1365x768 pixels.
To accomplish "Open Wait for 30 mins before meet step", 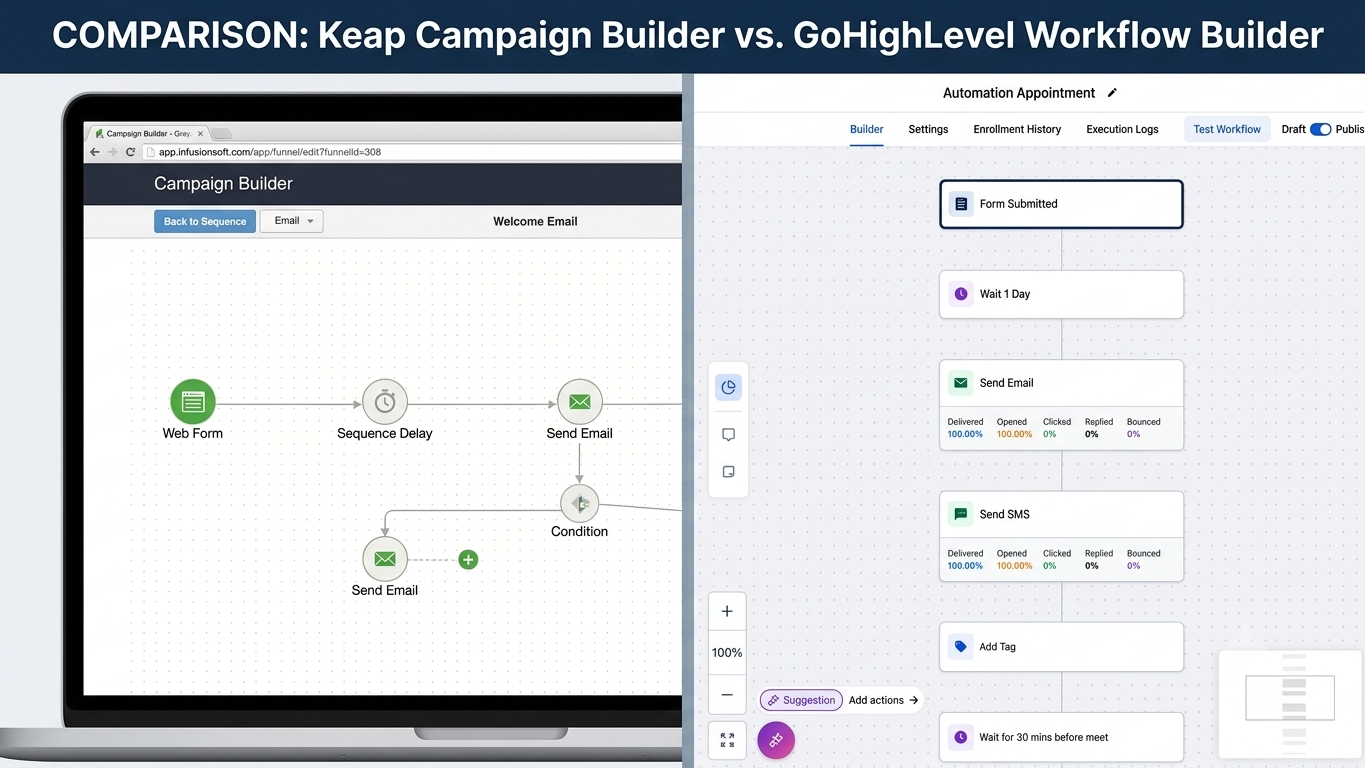I will 1061,737.
